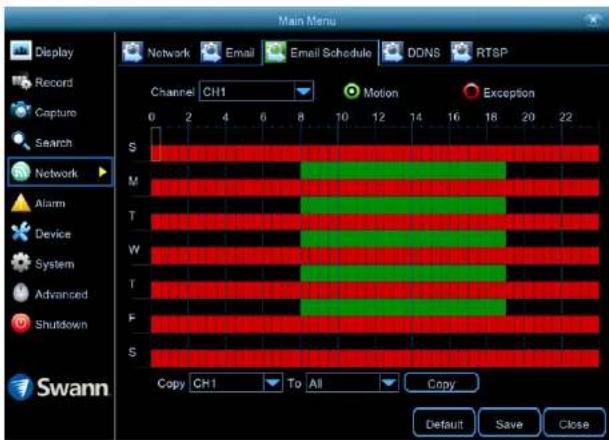
Task: Click the red Shutdown power icon
Action: [21, 323]
